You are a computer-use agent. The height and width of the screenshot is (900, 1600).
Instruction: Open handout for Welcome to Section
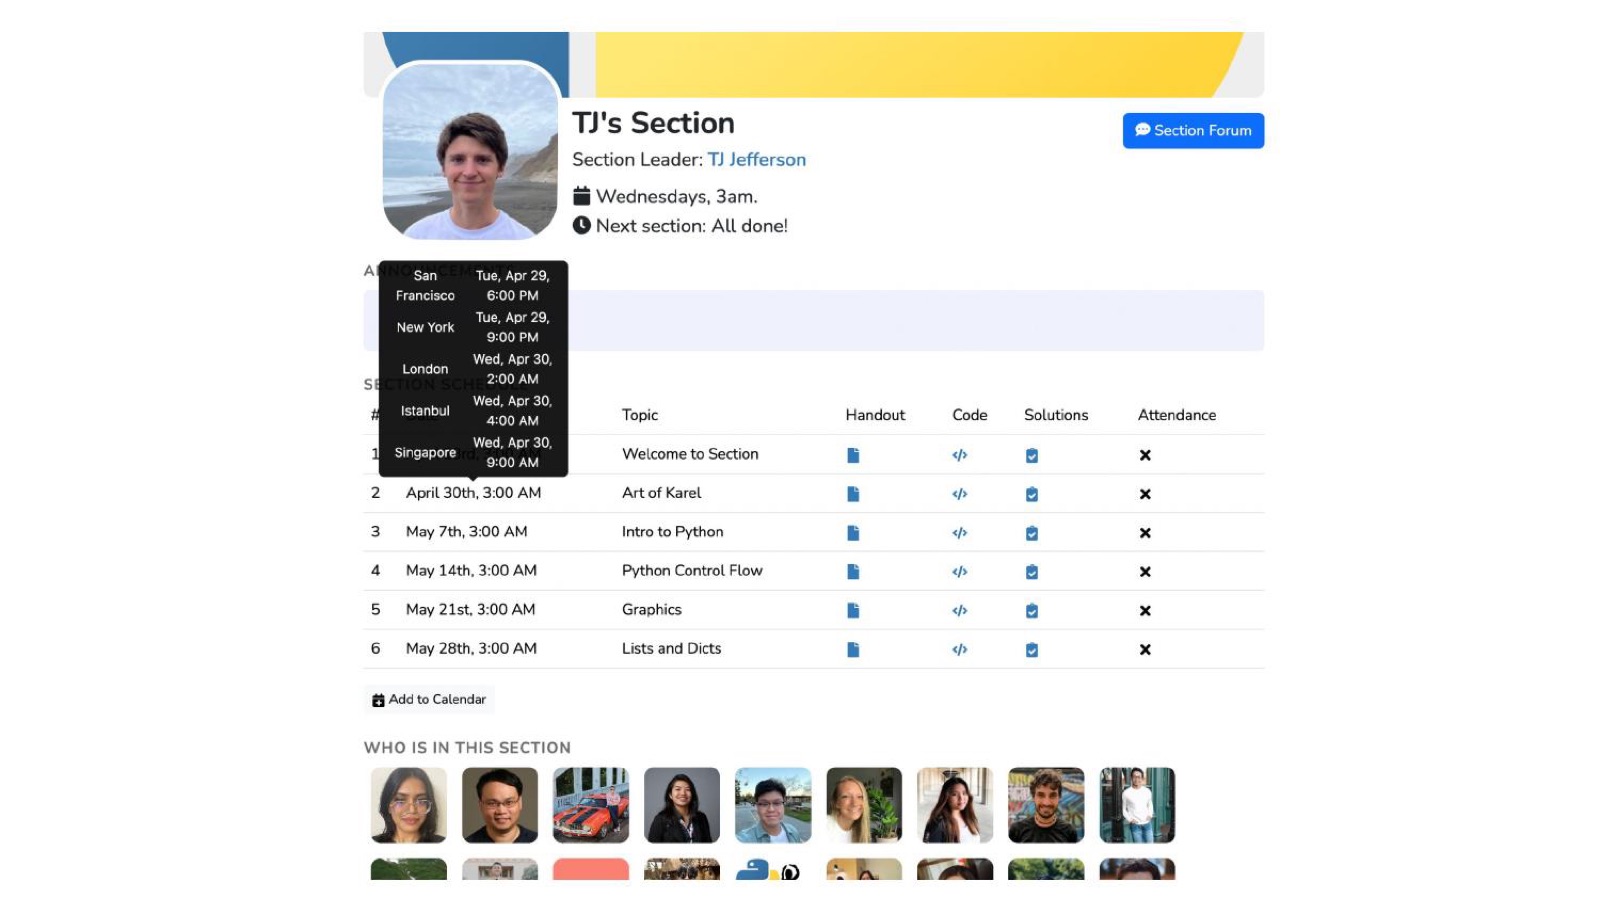853,455
